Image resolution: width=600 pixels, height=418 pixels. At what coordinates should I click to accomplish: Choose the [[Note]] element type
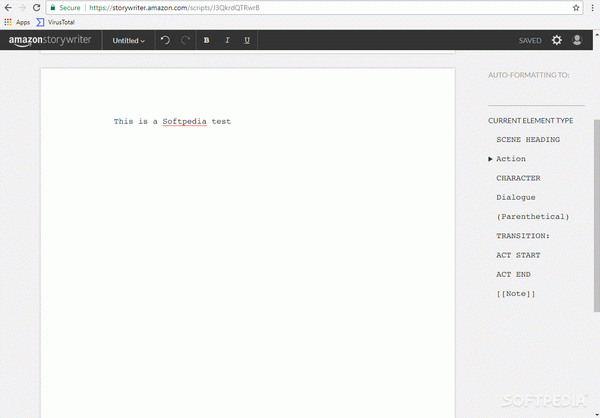(515, 294)
